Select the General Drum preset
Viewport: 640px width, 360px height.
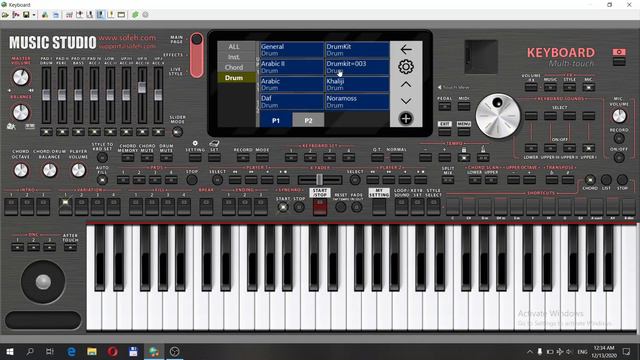(x=292, y=50)
